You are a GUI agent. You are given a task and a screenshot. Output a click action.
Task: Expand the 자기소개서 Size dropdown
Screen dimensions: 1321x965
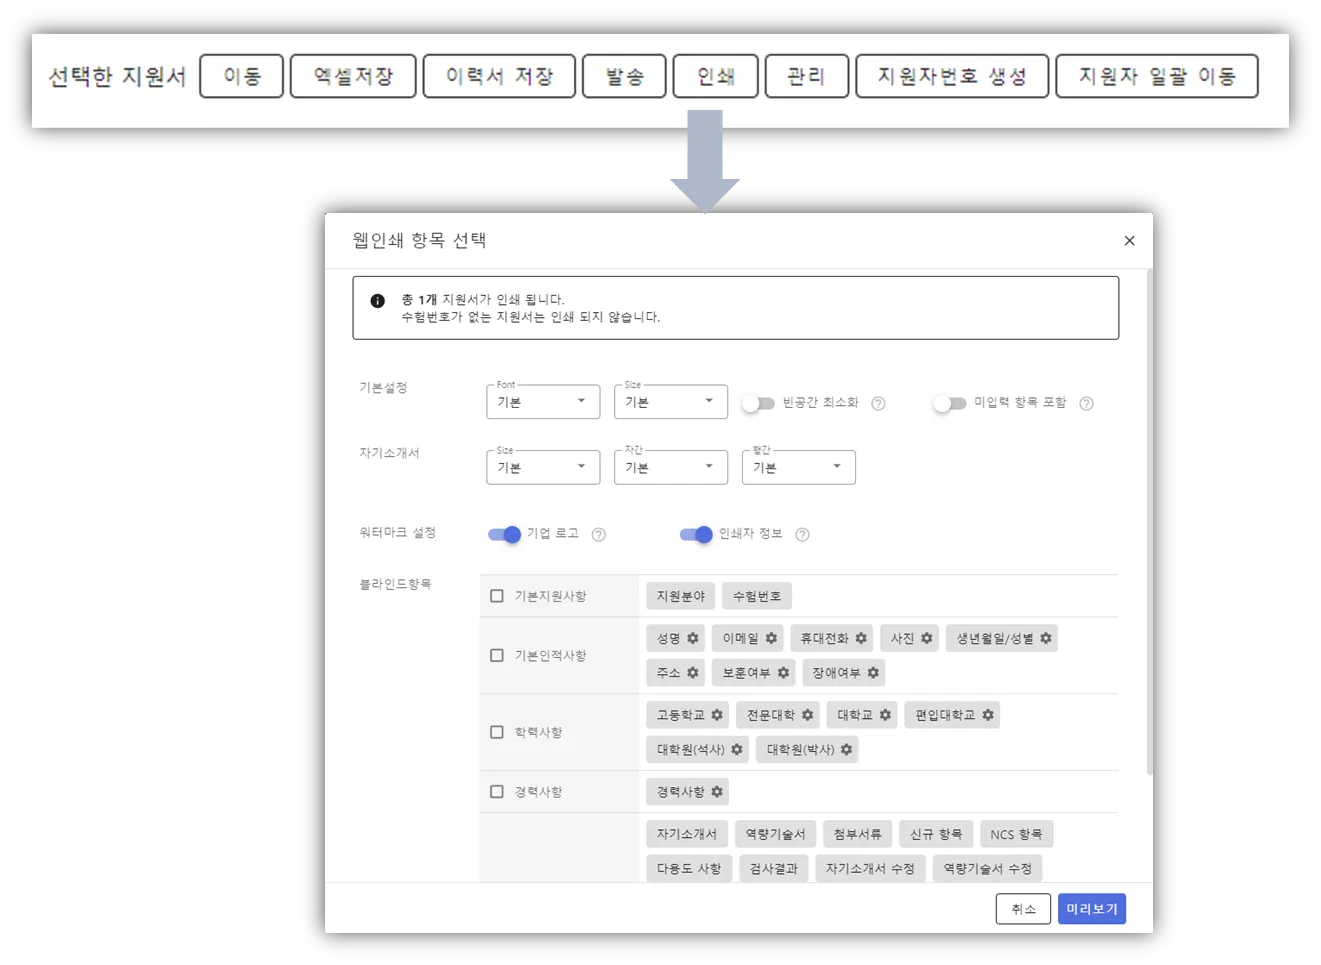(x=543, y=467)
